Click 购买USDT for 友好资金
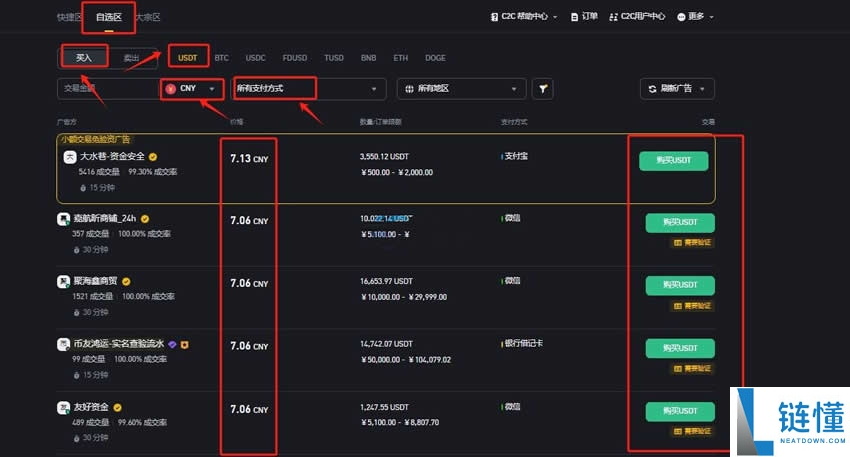Screen dimensions: 850x457 click(680, 411)
